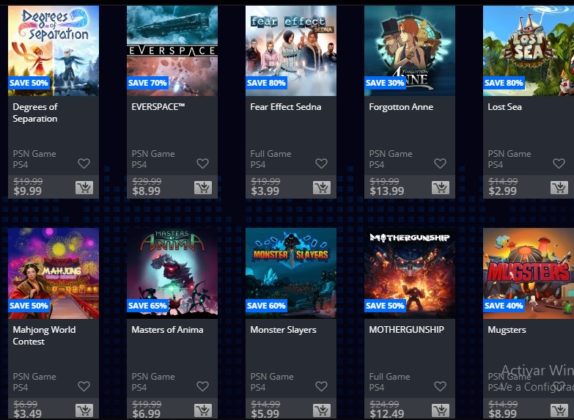Toggle wishlist heart for Fear Effect Sedna
This screenshot has height=420, width=574.
321,163
